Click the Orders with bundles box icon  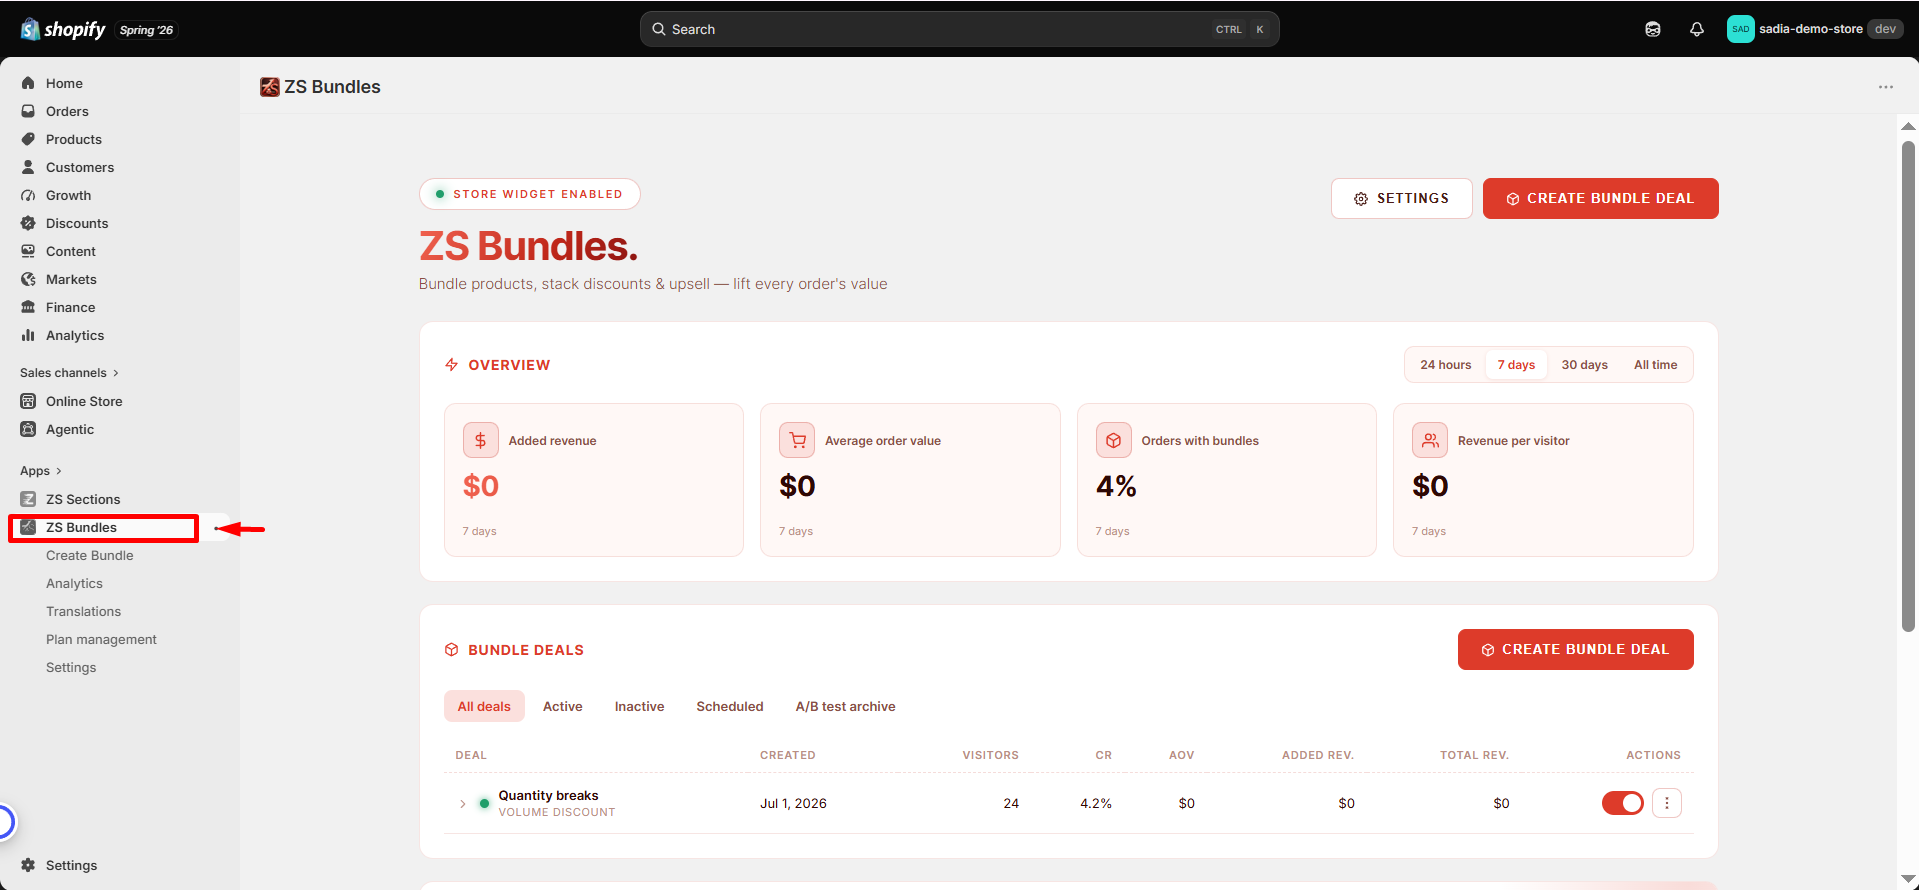[x=1114, y=440]
